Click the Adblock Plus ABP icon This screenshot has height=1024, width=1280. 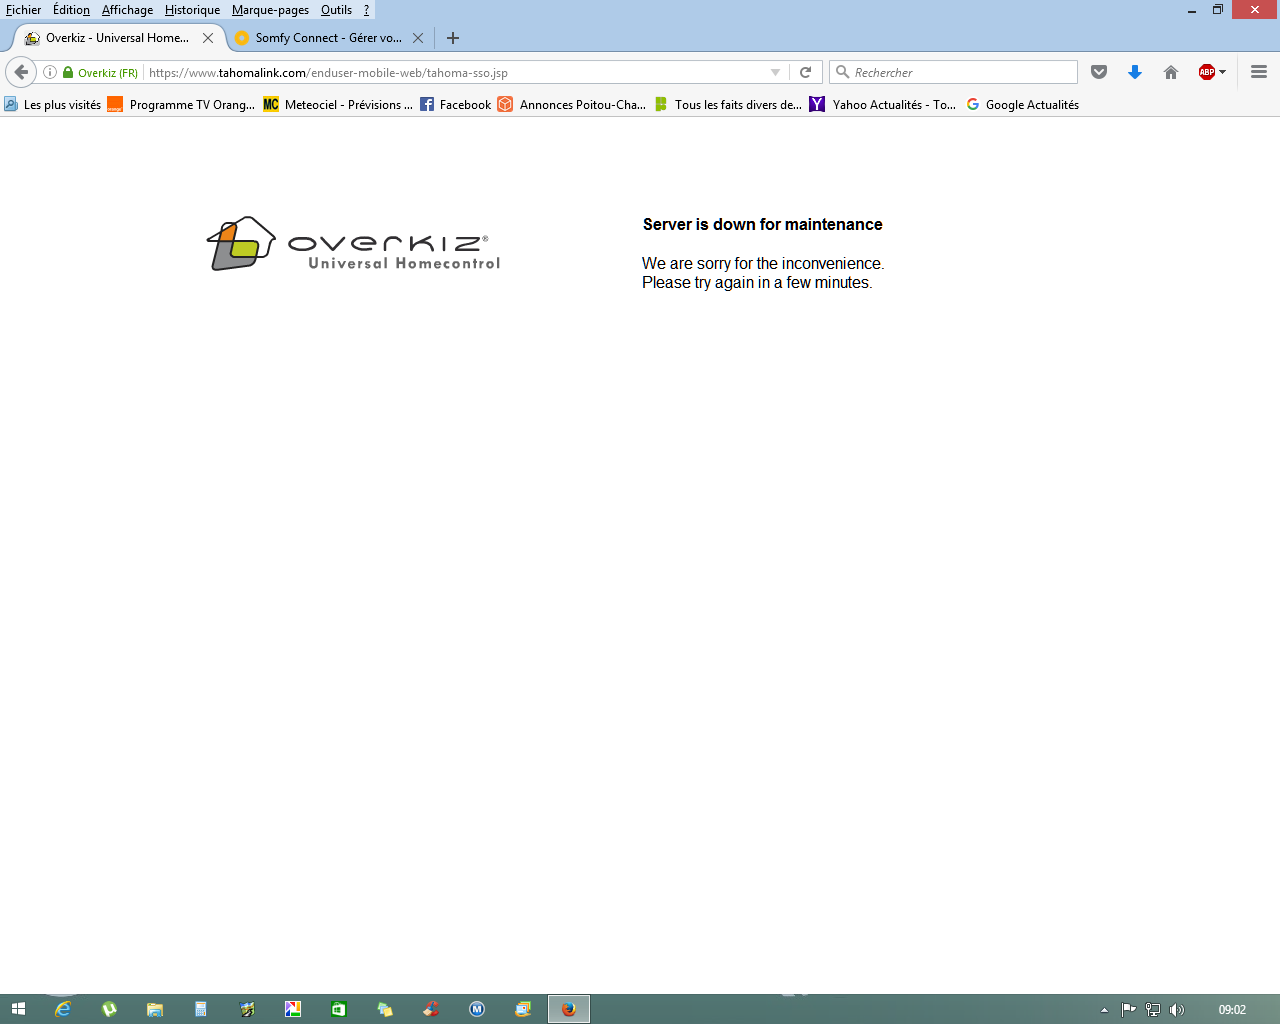point(1207,72)
